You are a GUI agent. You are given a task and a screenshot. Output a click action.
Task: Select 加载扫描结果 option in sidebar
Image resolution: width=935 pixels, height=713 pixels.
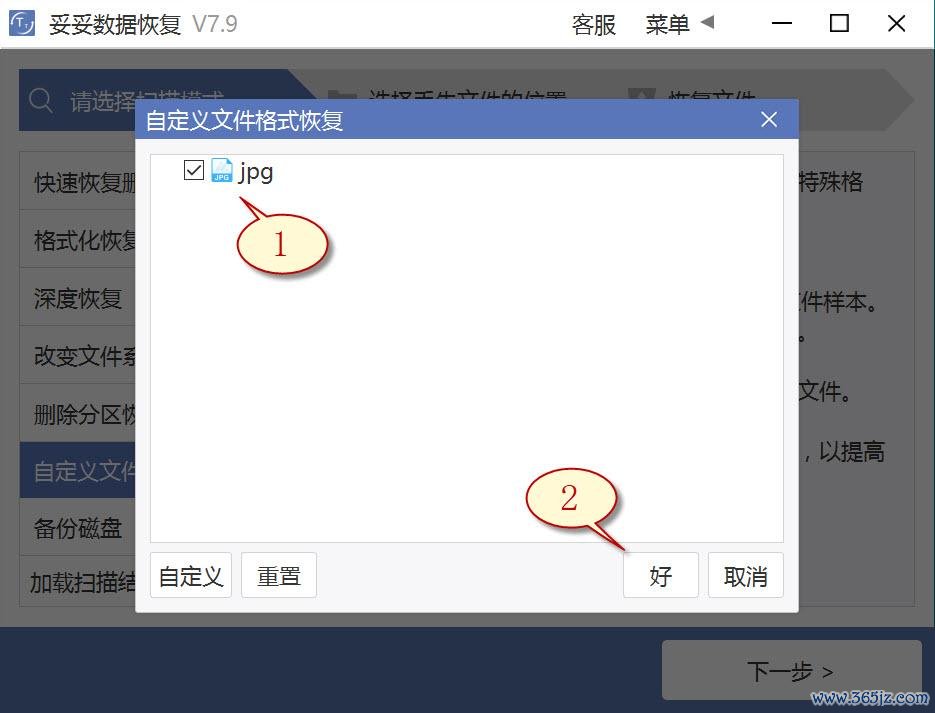[78, 581]
